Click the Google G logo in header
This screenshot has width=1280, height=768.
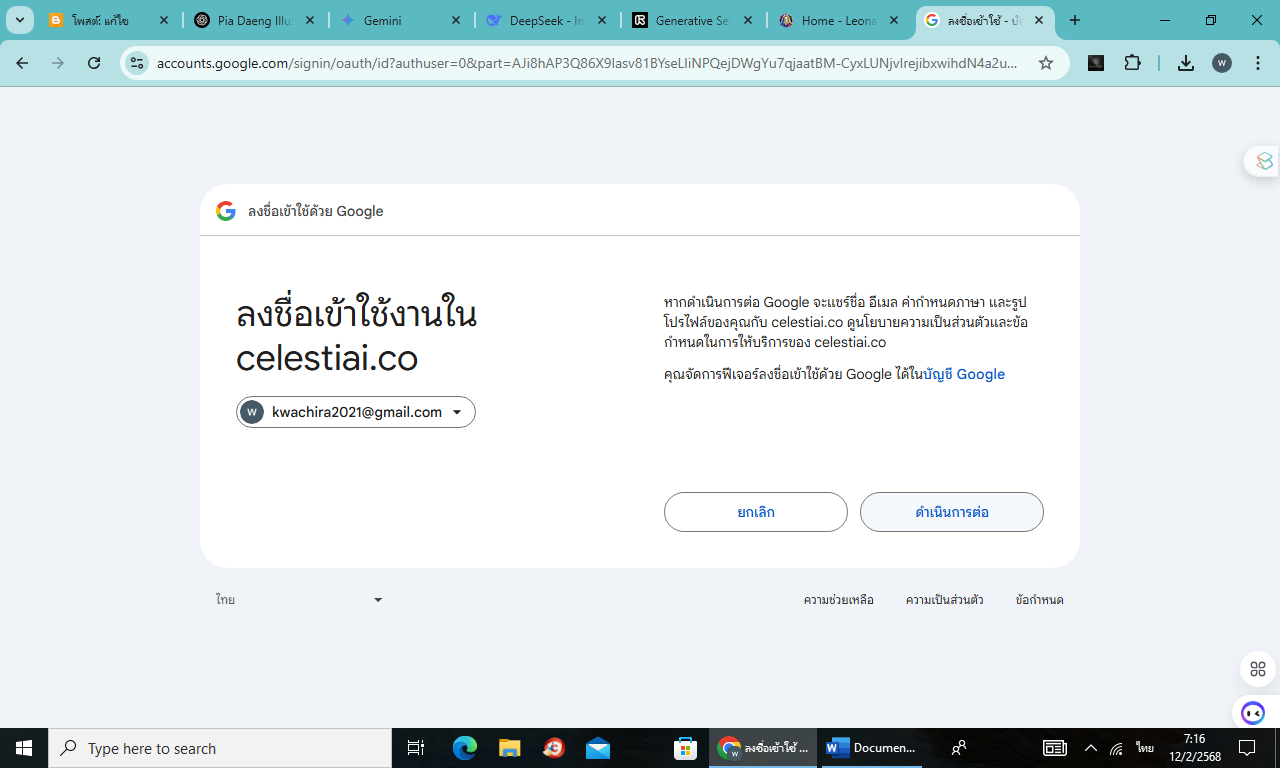click(226, 211)
